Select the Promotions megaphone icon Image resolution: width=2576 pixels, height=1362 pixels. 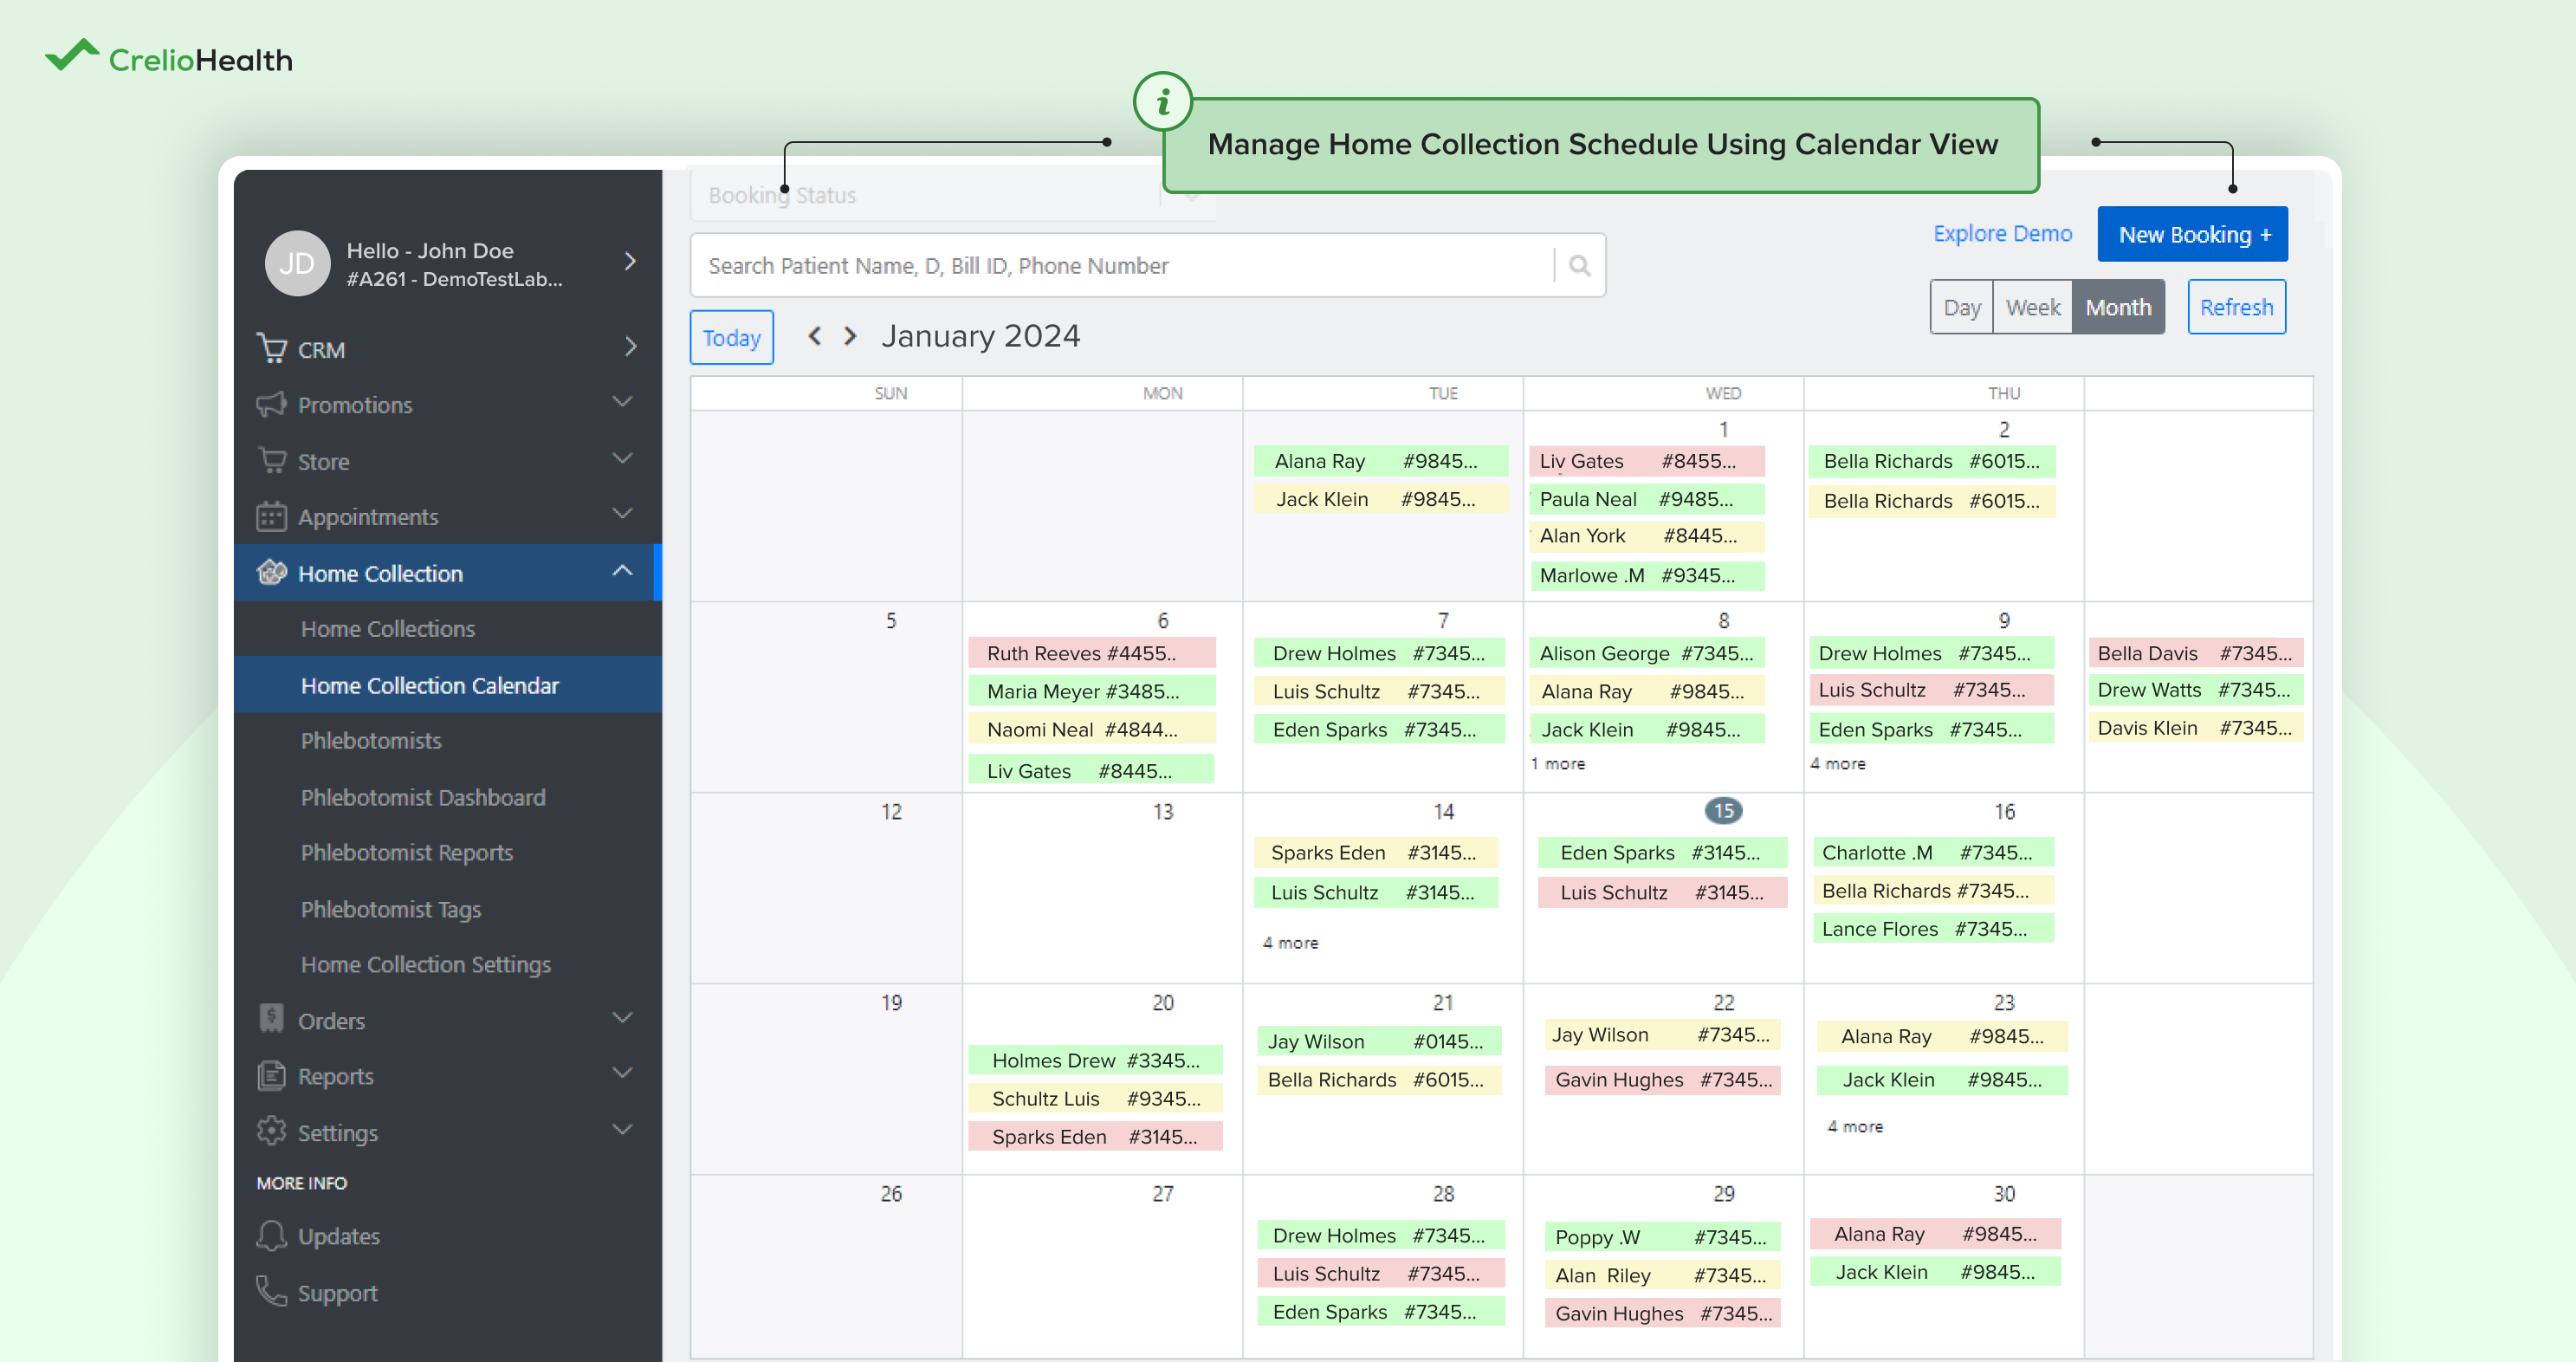272,404
